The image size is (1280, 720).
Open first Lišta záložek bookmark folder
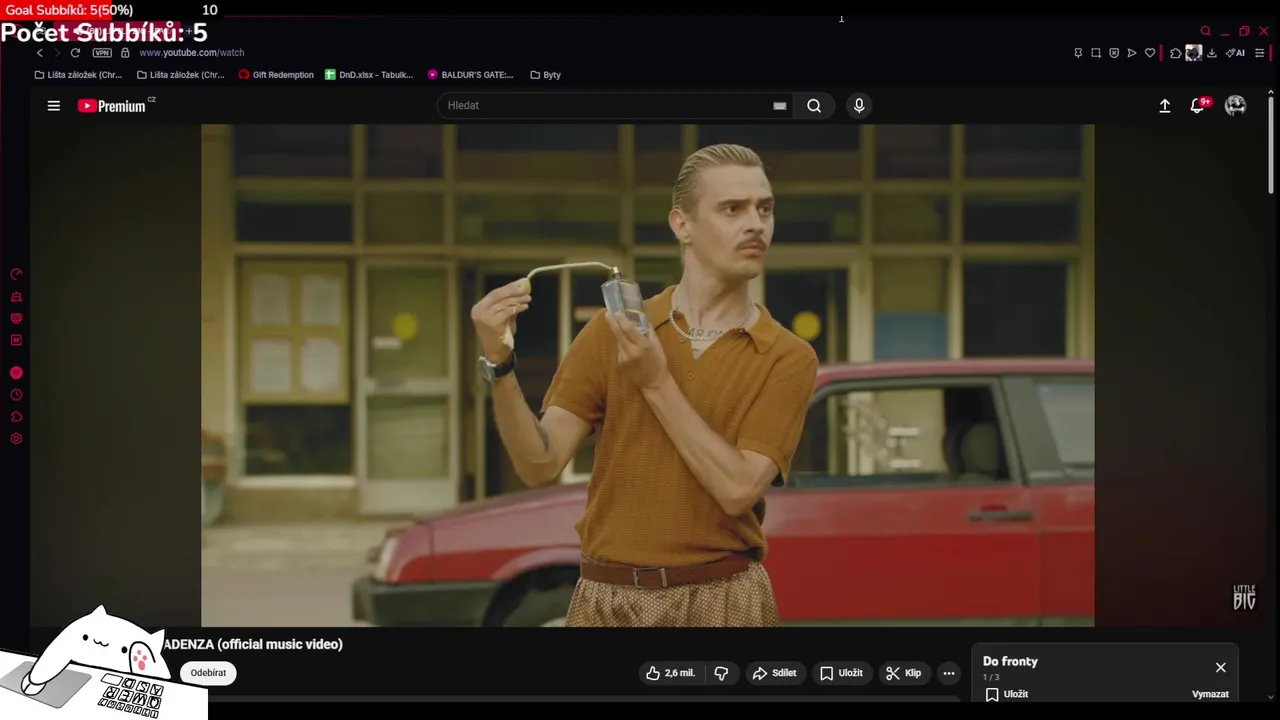(78, 75)
